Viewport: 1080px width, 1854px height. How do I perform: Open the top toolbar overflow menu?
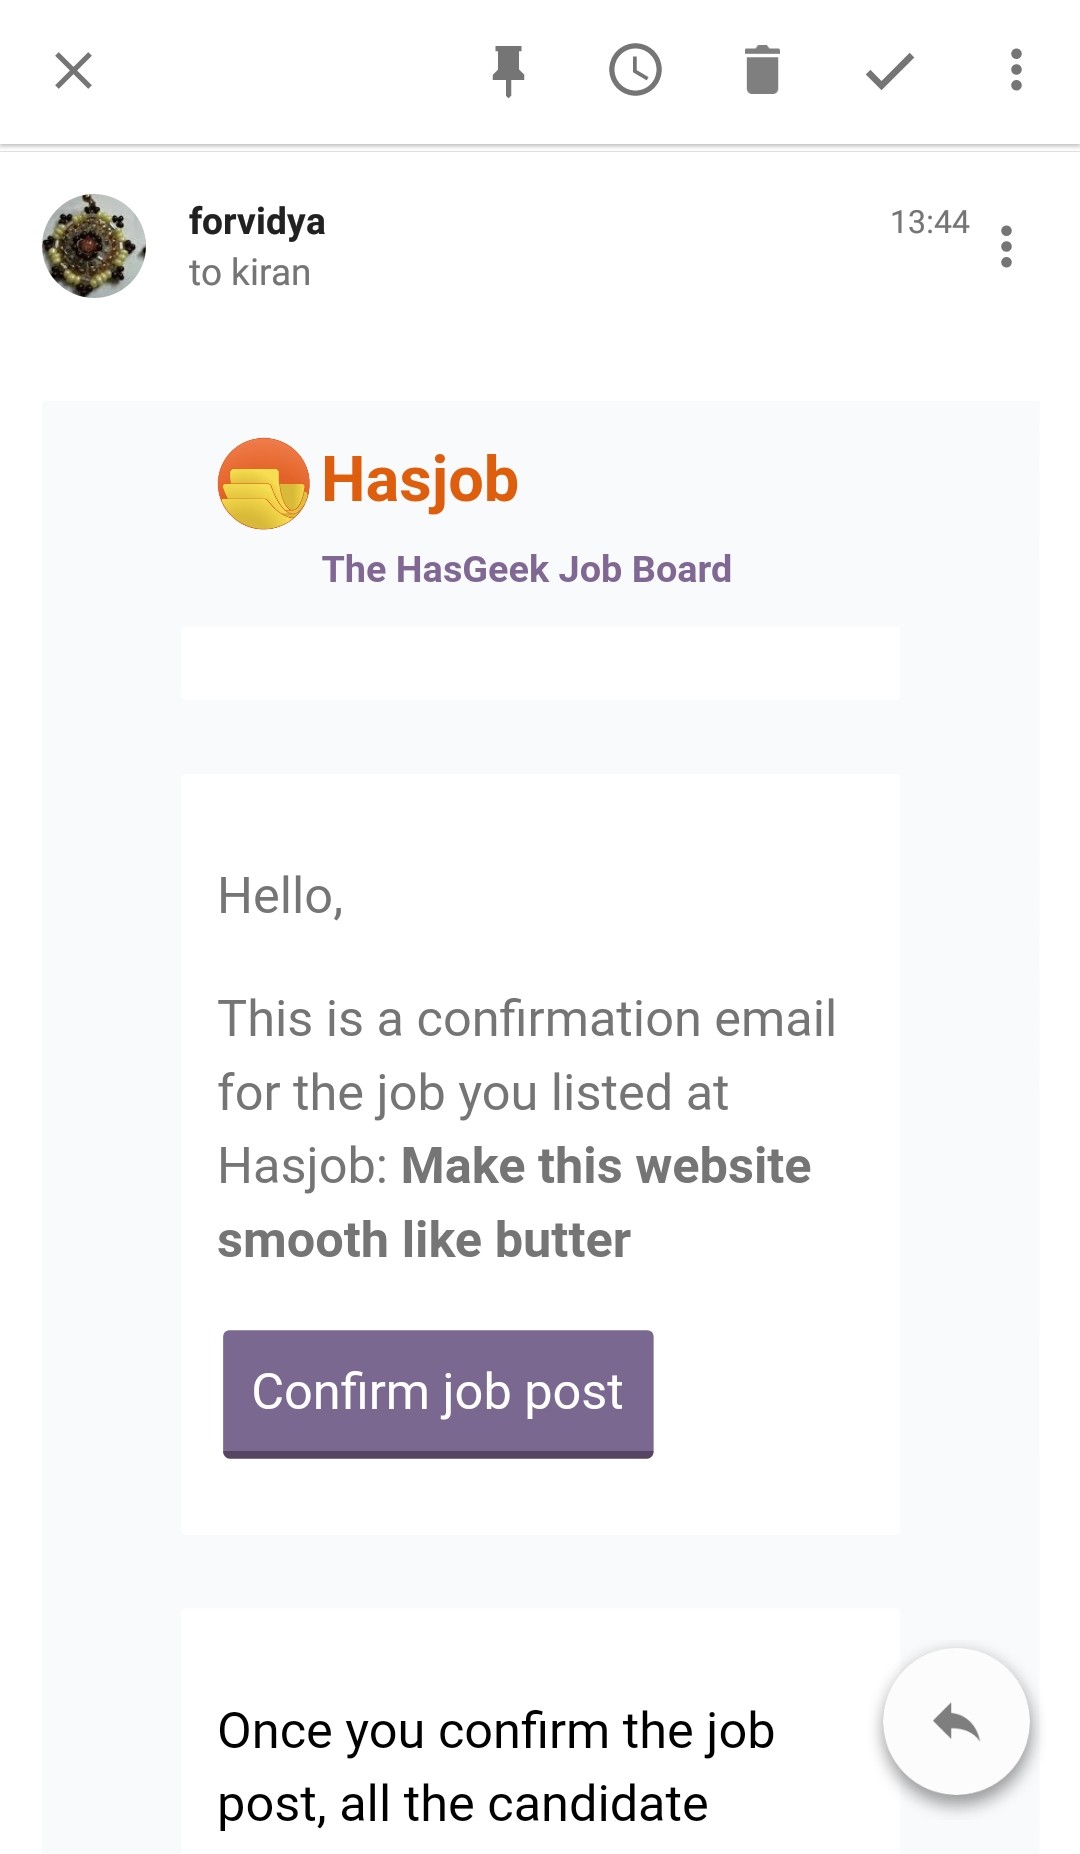1016,70
